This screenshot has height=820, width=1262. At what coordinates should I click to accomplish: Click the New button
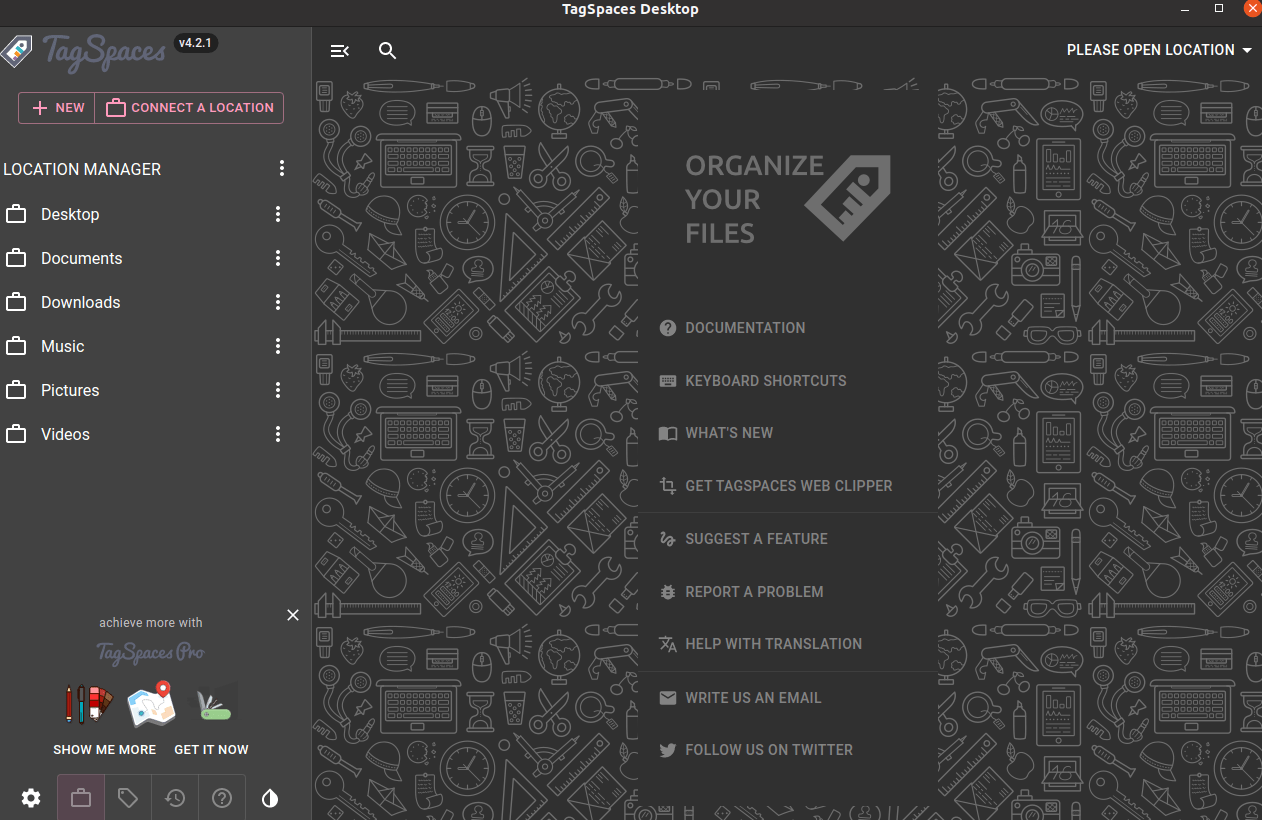57,108
